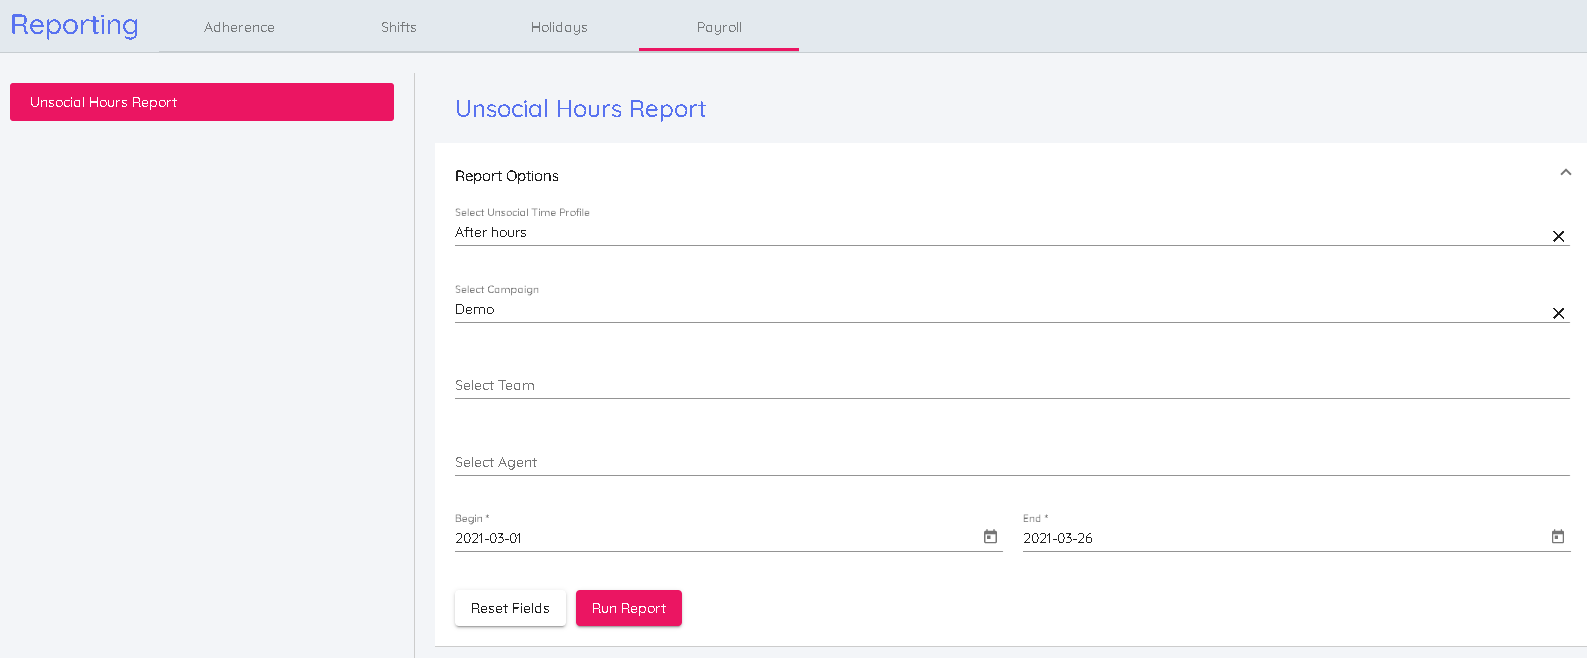
Task: Switch to the Adherence tab
Action: (239, 27)
